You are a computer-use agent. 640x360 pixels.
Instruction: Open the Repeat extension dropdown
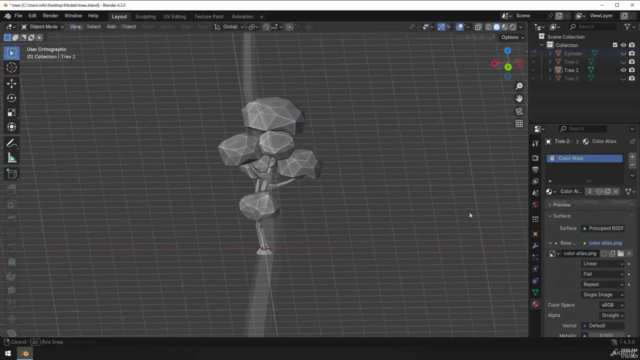pos(603,284)
